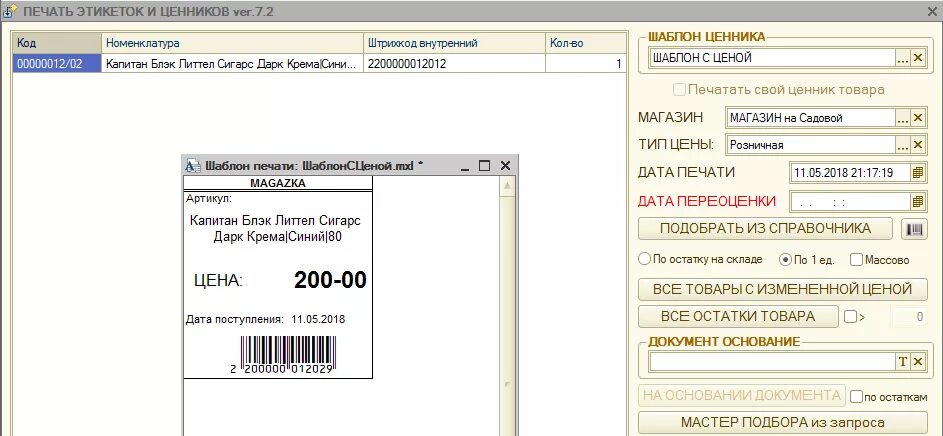
Task: Toggle the greater-than checkbox next to ВСЕ ОСТАТКИ ТОВАРА
Action: click(x=850, y=316)
